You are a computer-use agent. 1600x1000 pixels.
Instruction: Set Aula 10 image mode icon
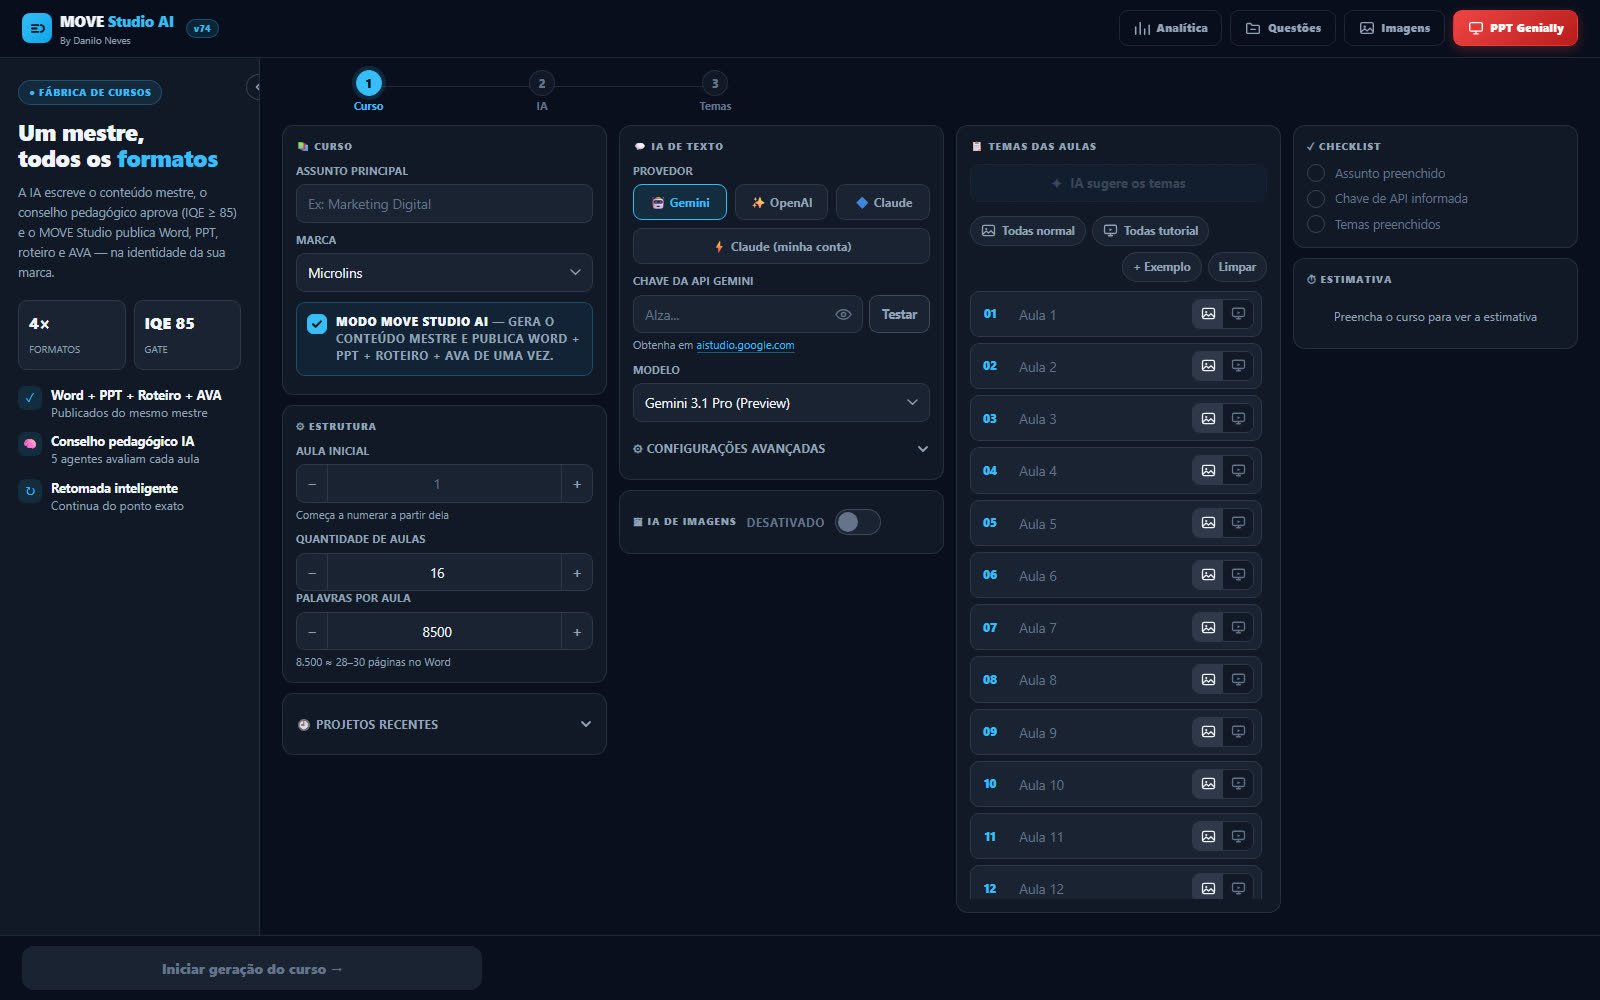1208,784
